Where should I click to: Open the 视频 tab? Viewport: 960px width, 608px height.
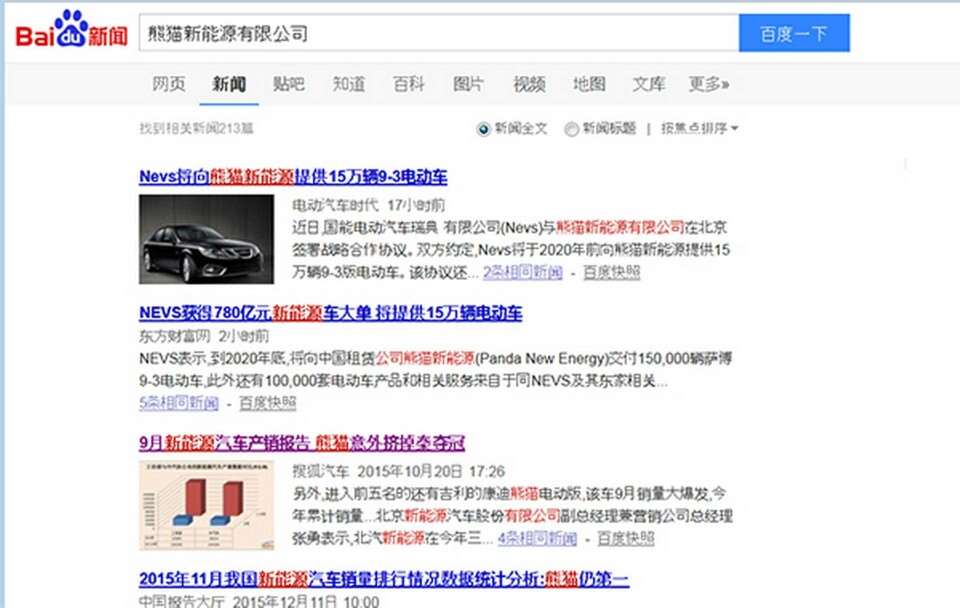click(x=529, y=84)
